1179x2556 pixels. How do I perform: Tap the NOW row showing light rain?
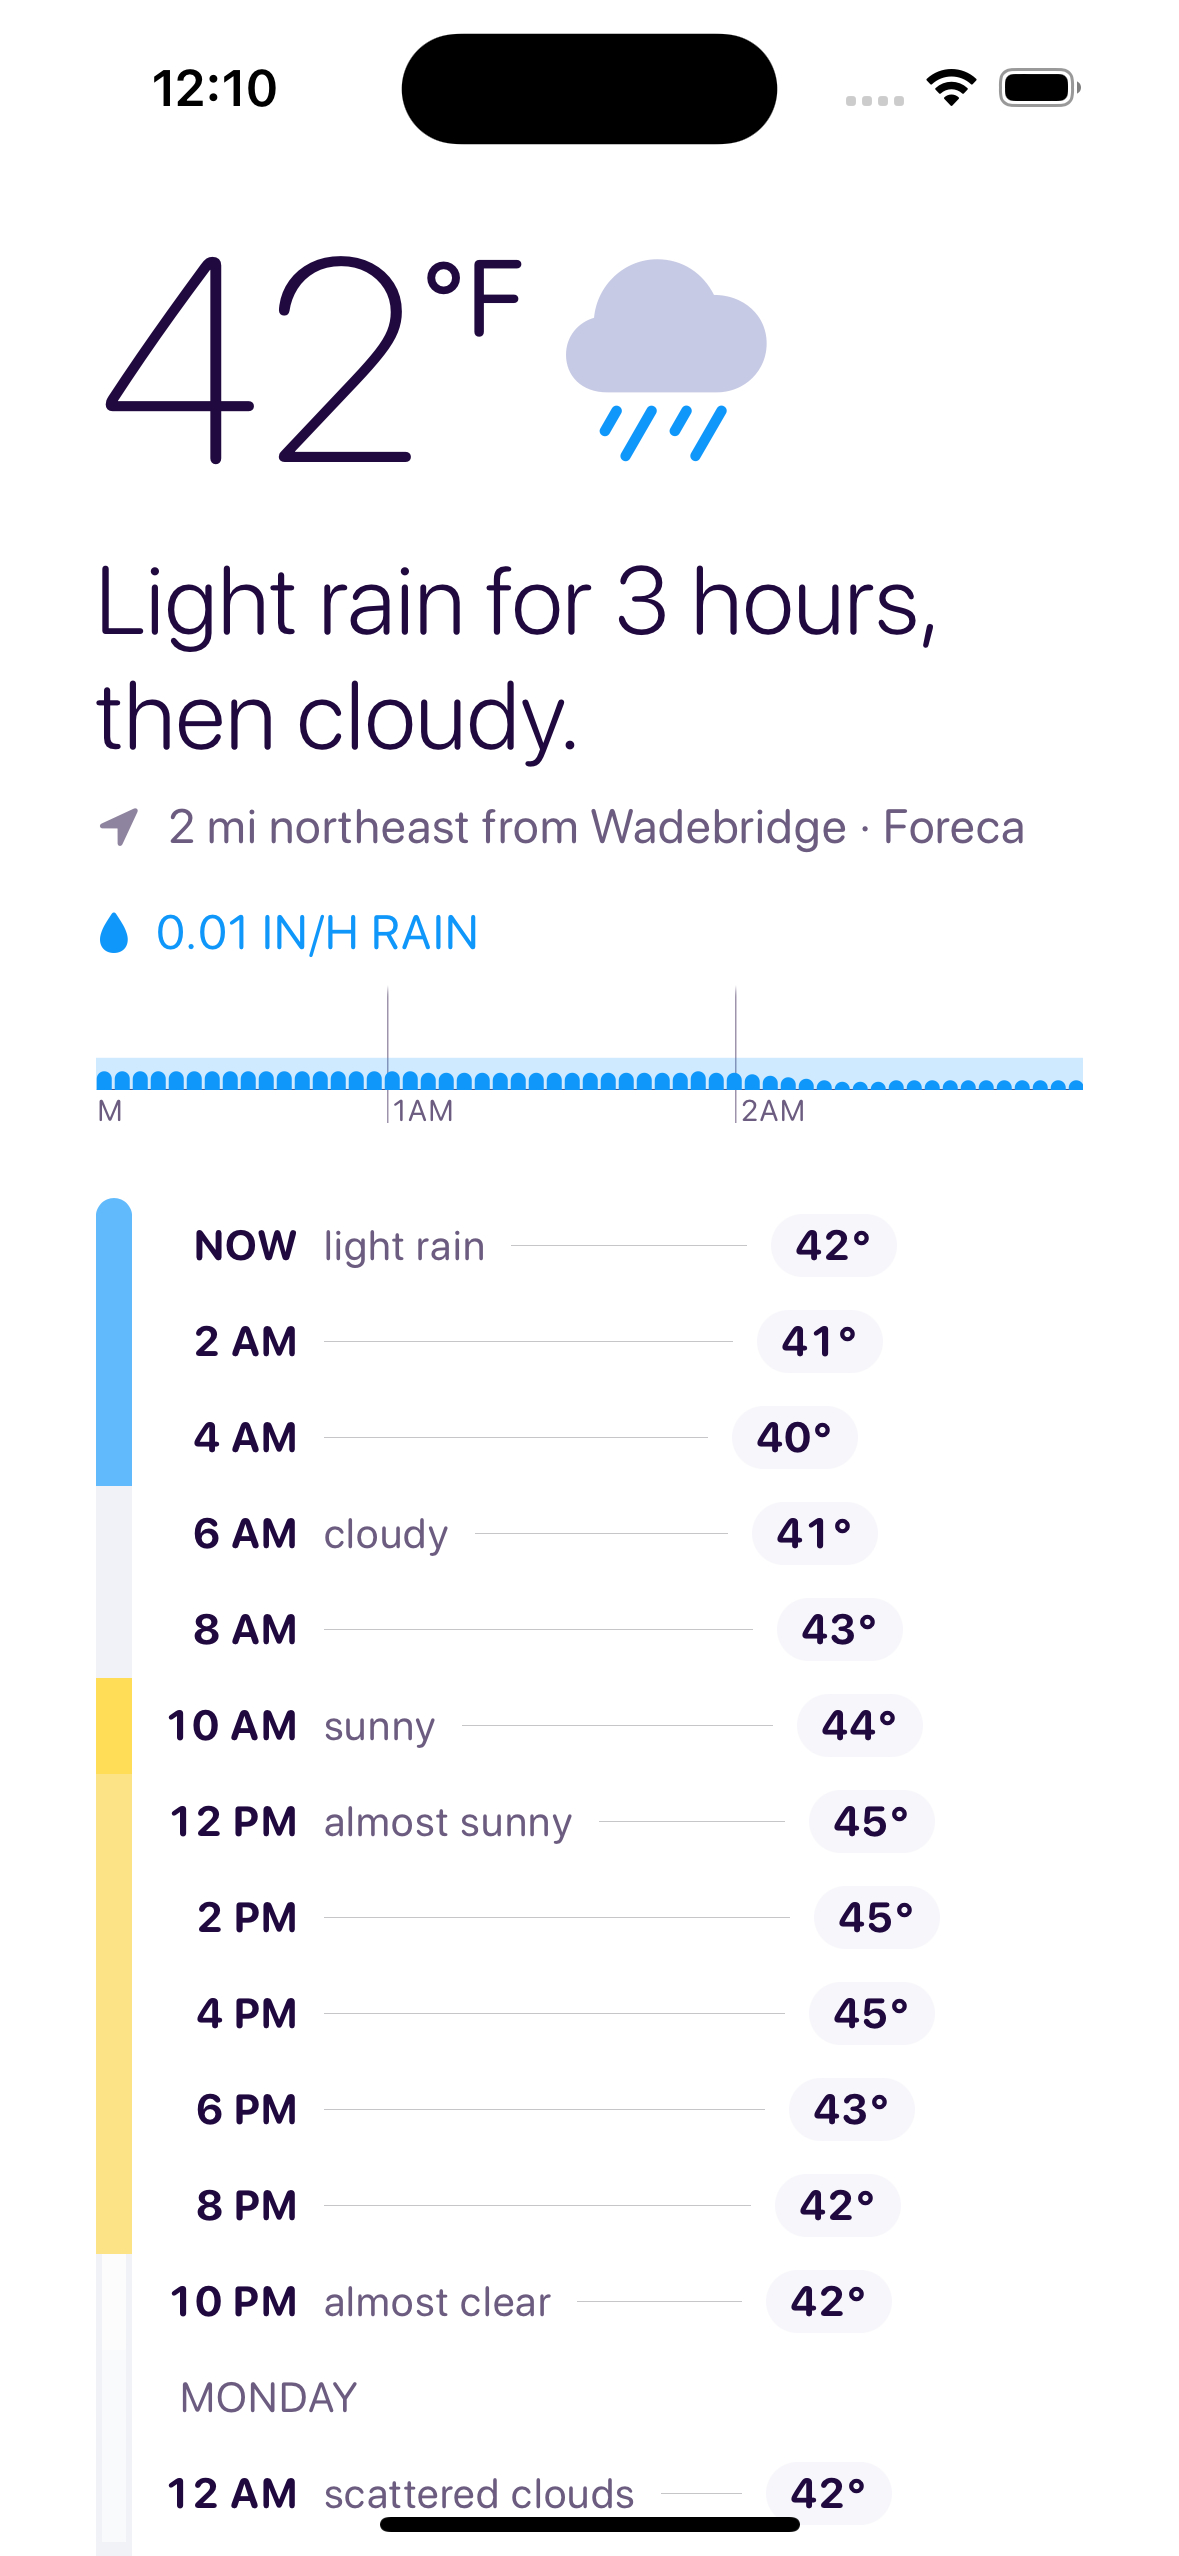click(x=500, y=1245)
